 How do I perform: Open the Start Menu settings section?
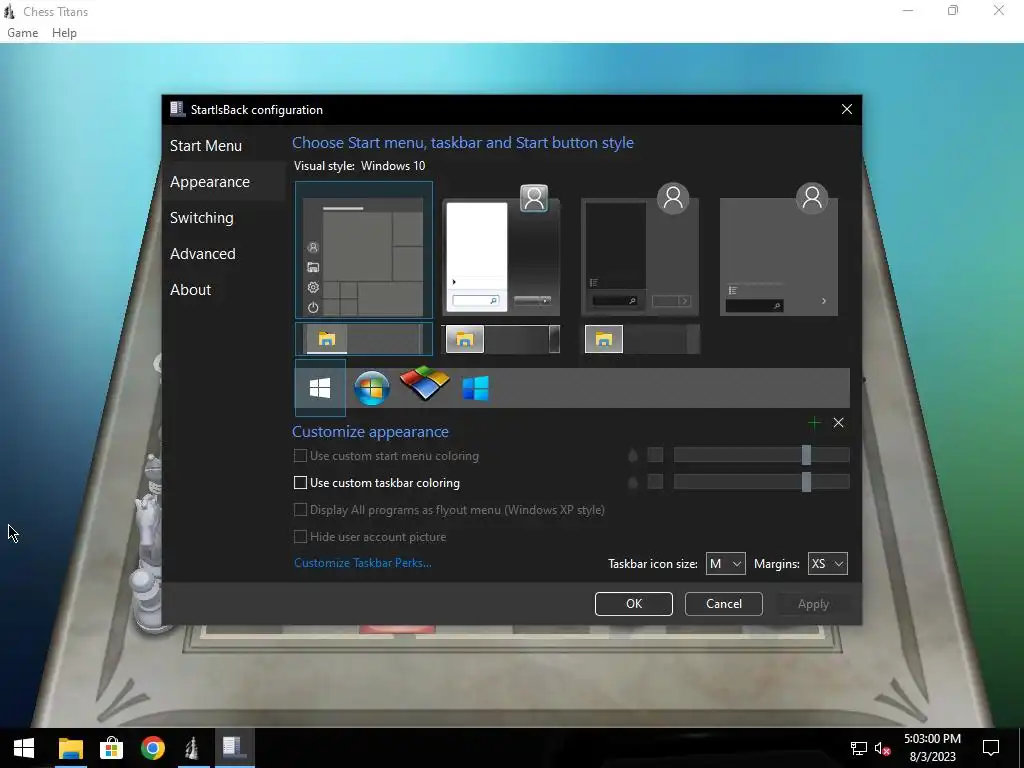(206, 146)
